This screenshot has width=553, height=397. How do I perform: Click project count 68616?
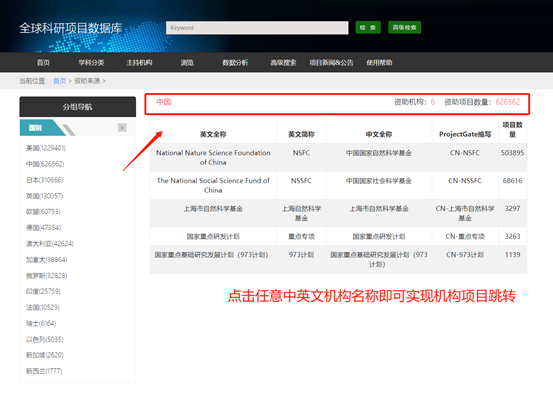click(x=512, y=181)
